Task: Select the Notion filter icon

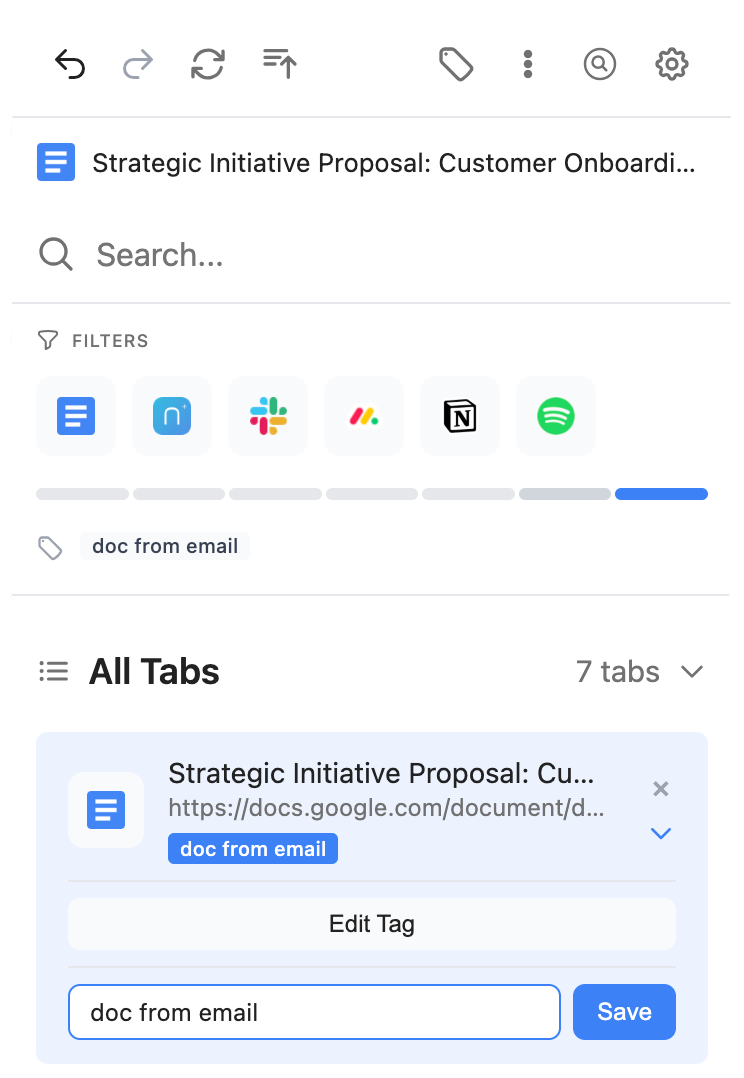Action: point(459,416)
